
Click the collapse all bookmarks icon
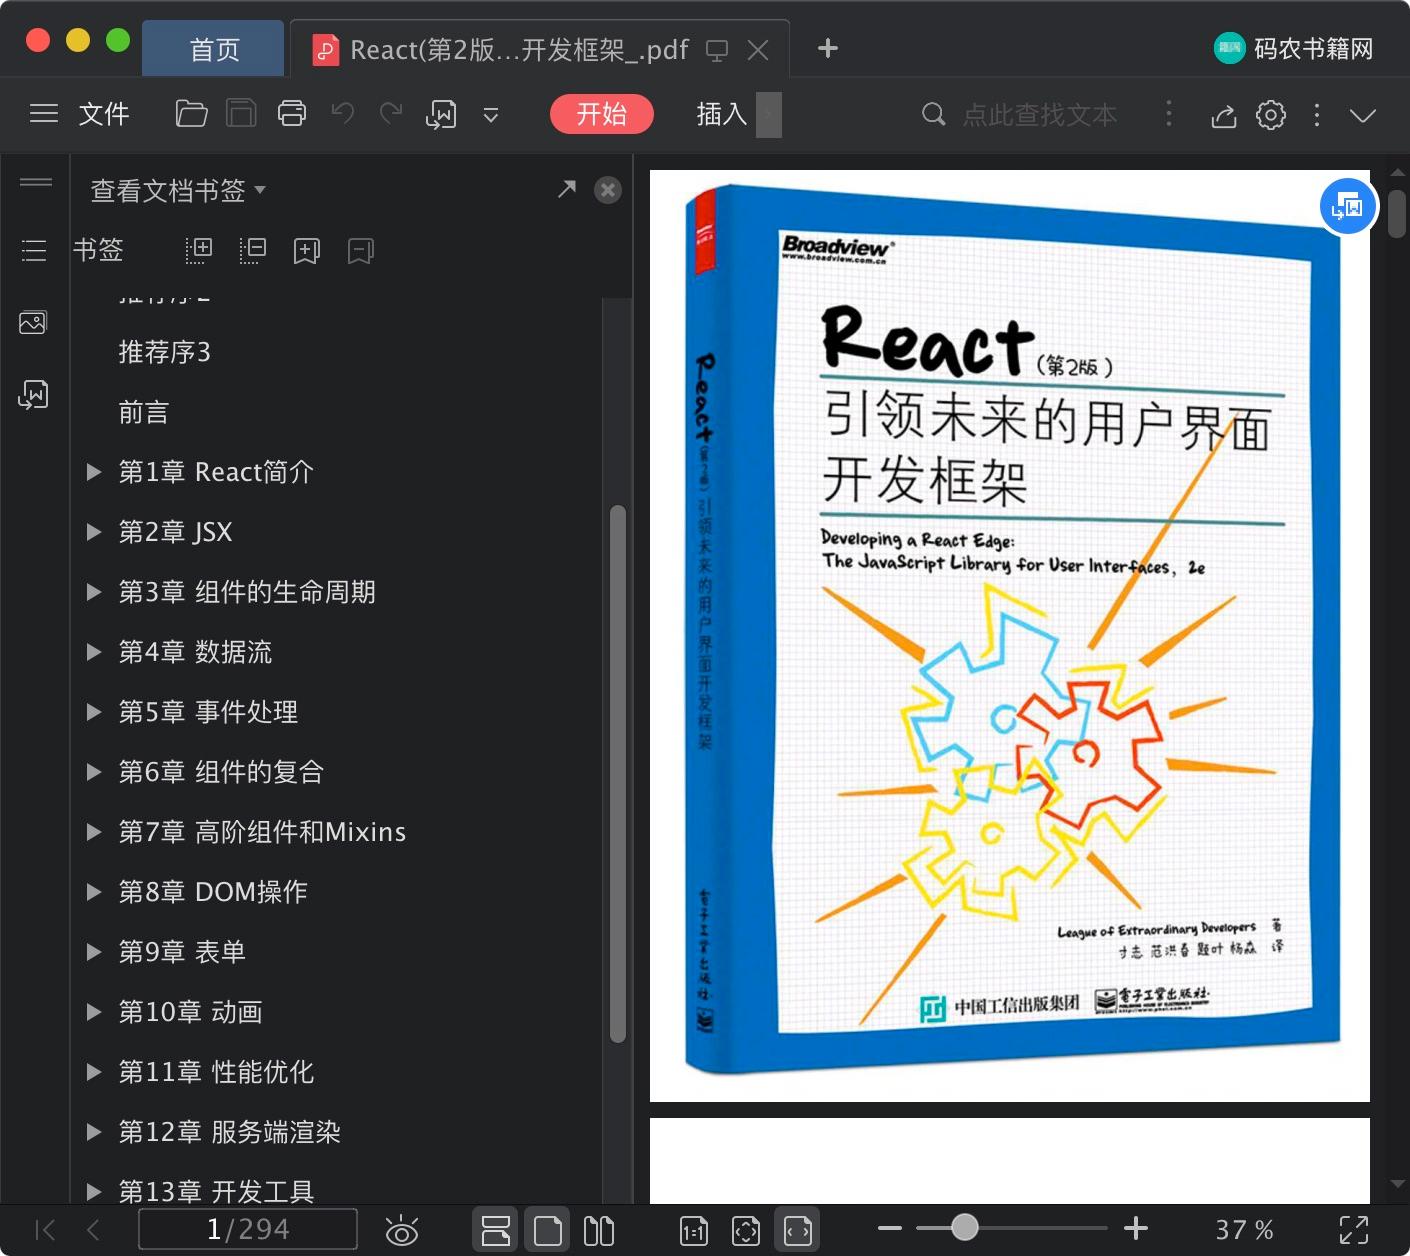[x=252, y=250]
